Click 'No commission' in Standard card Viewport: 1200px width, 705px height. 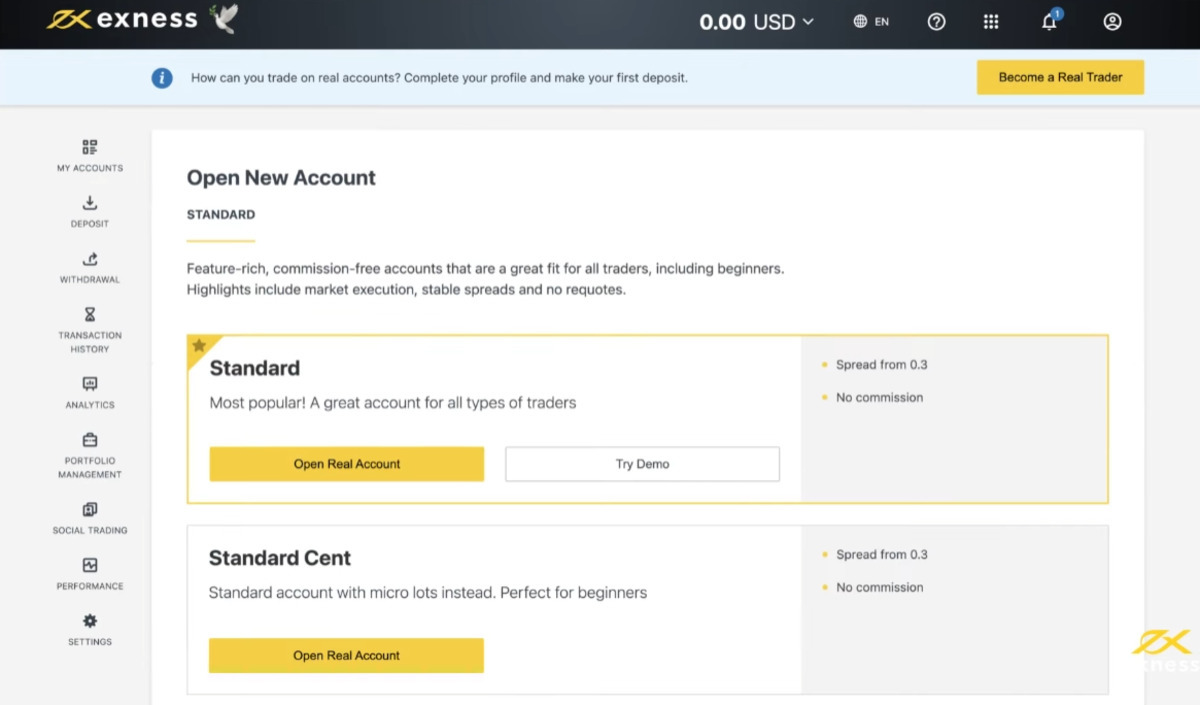879,397
